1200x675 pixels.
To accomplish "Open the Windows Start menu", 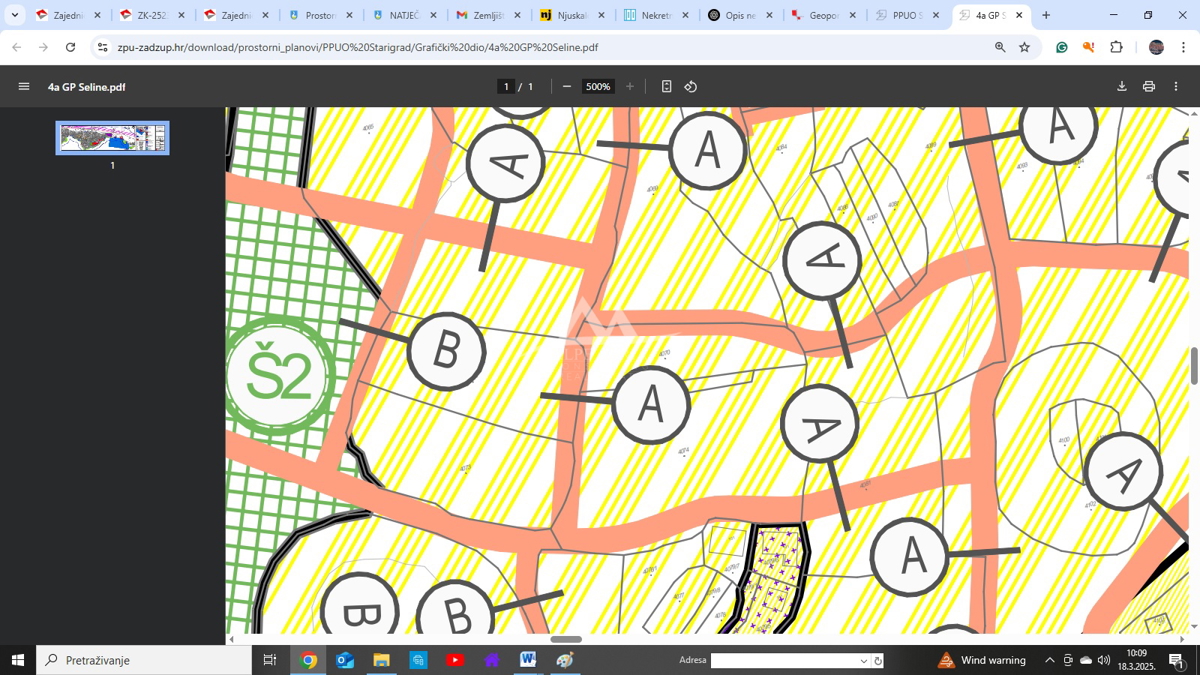I will pyautogui.click(x=17, y=660).
